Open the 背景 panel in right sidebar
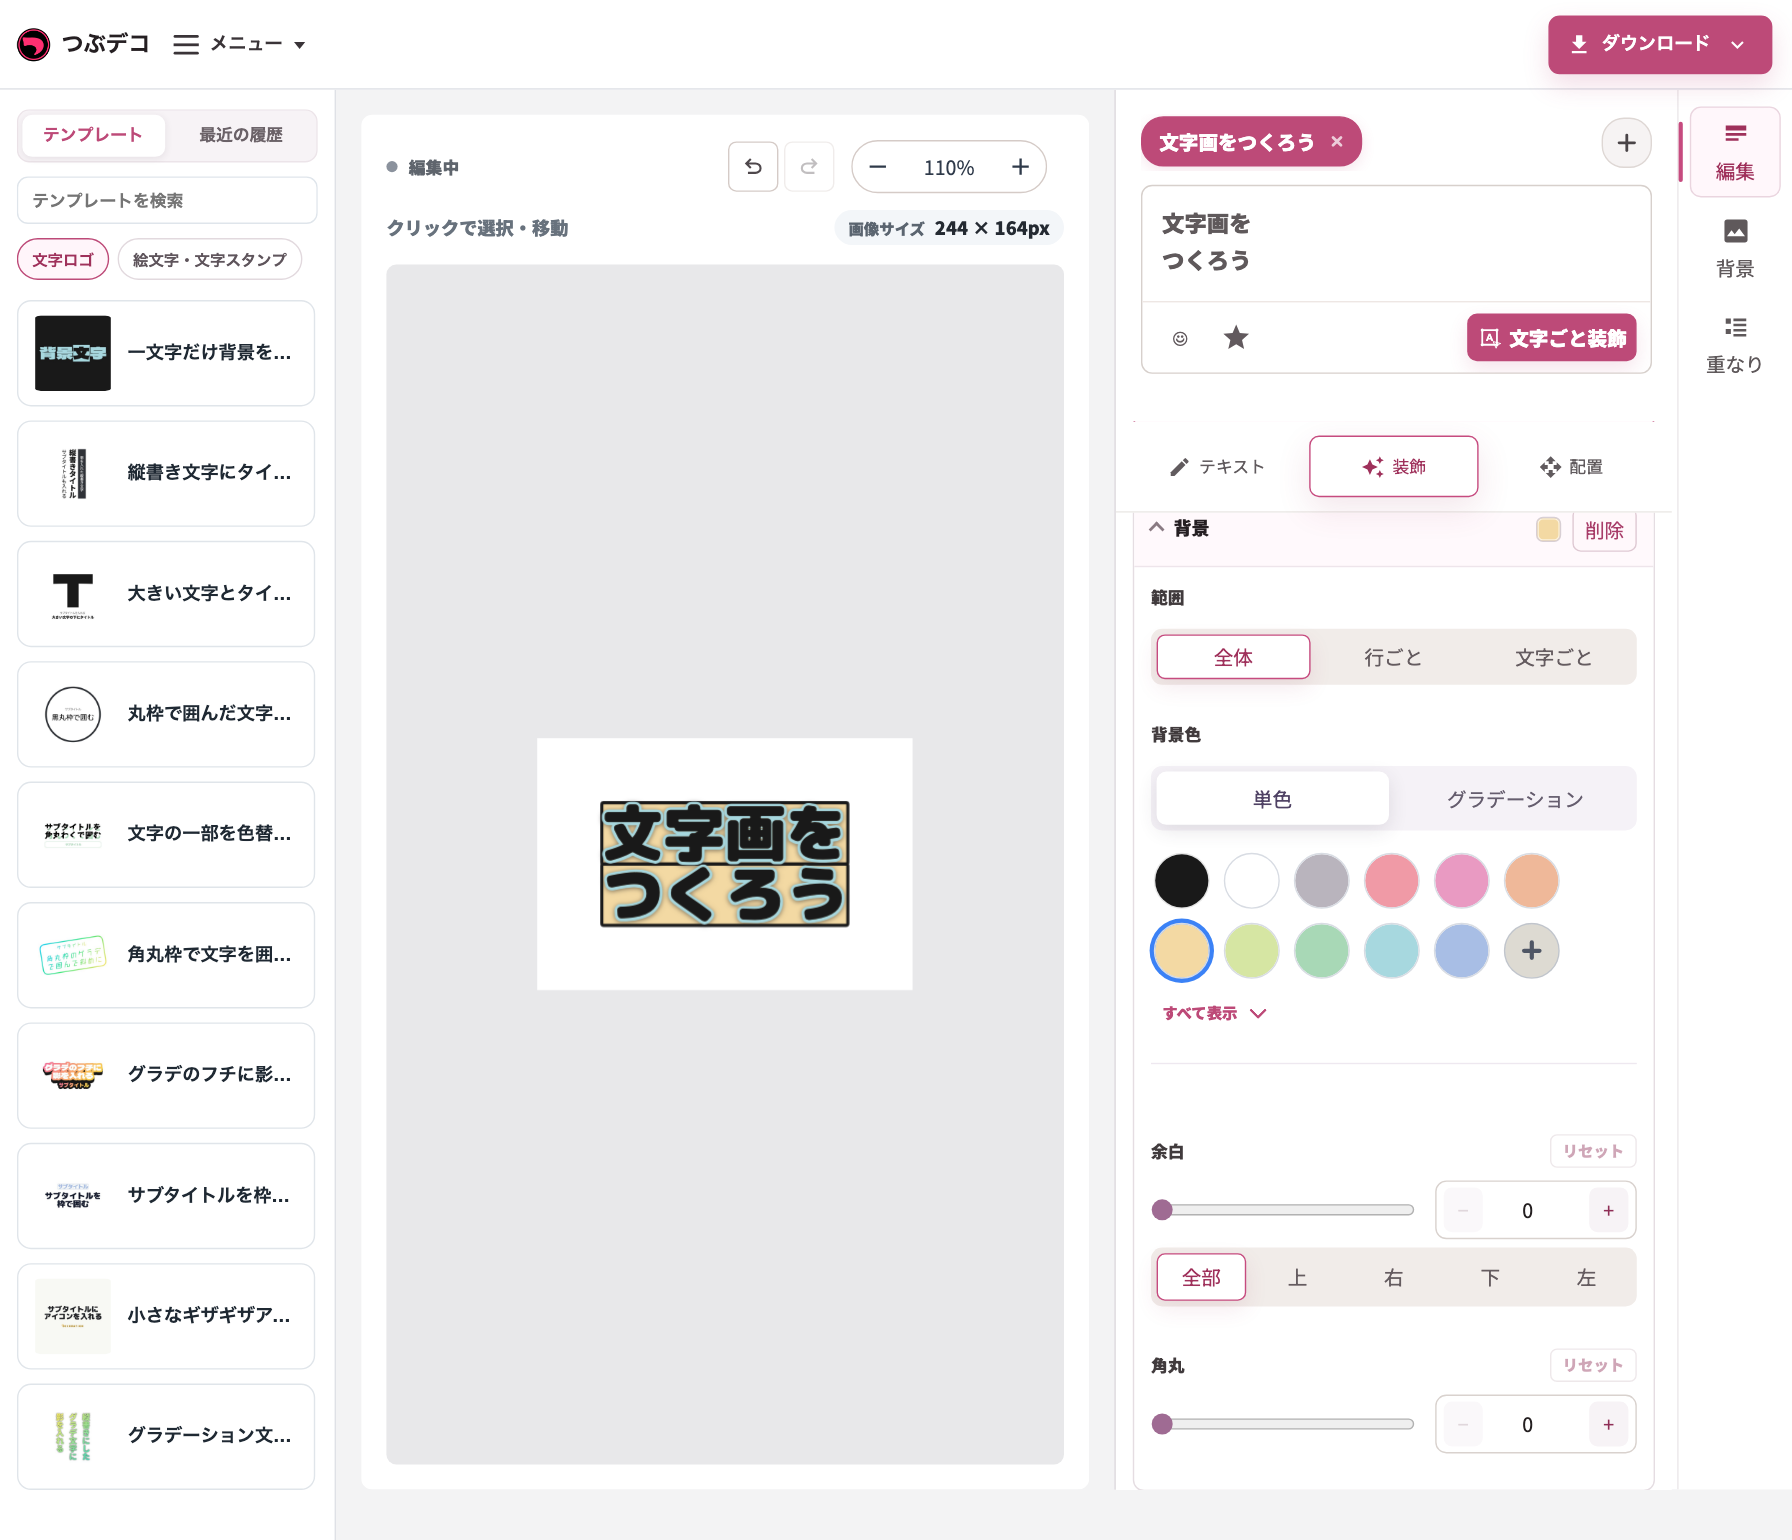Image resolution: width=1792 pixels, height=1540 pixels. 1735,248
